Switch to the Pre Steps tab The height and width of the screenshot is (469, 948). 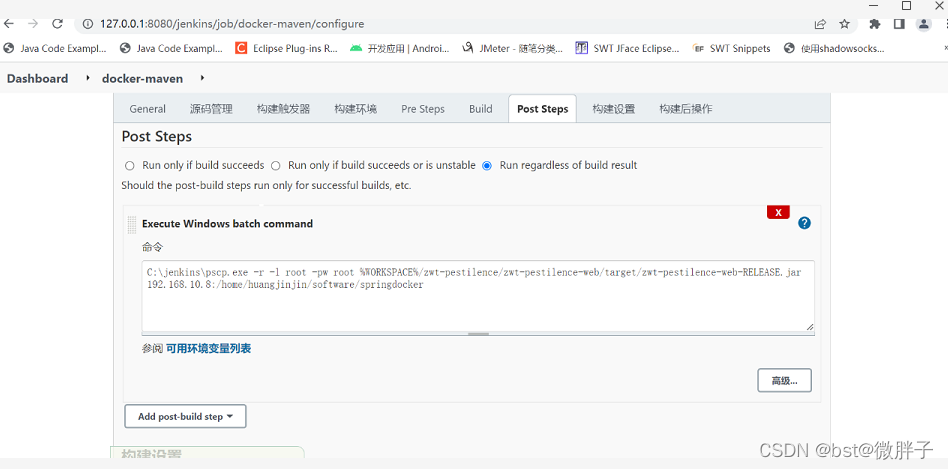(423, 109)
